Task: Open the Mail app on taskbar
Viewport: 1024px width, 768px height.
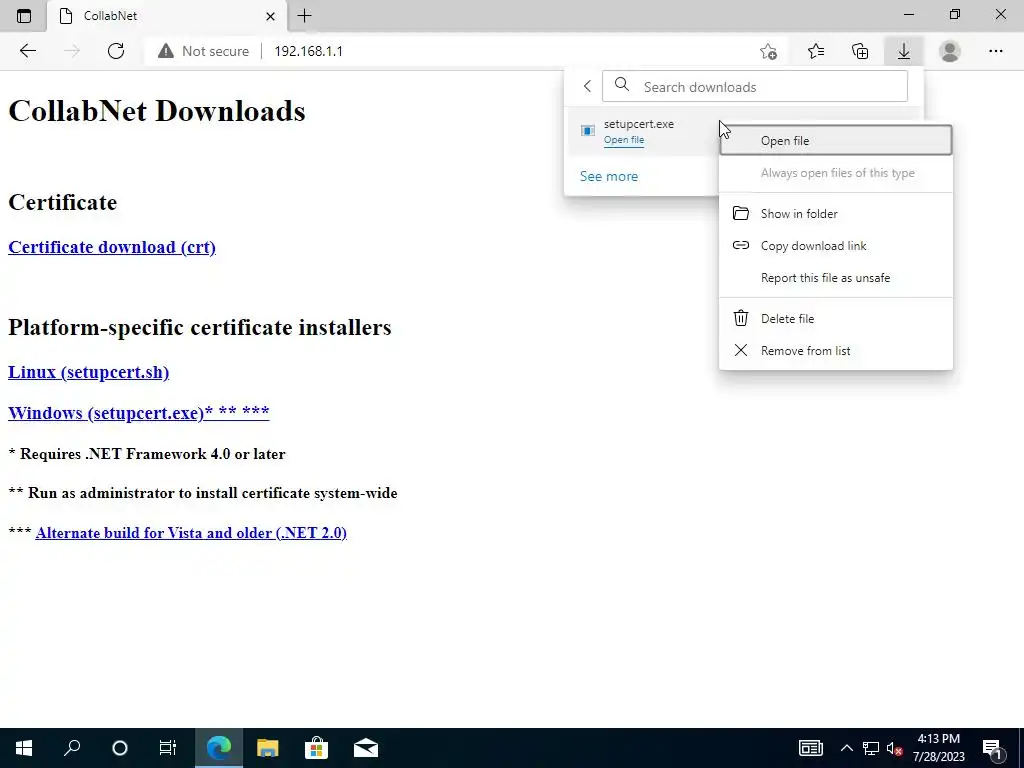Action: (366, 748)
